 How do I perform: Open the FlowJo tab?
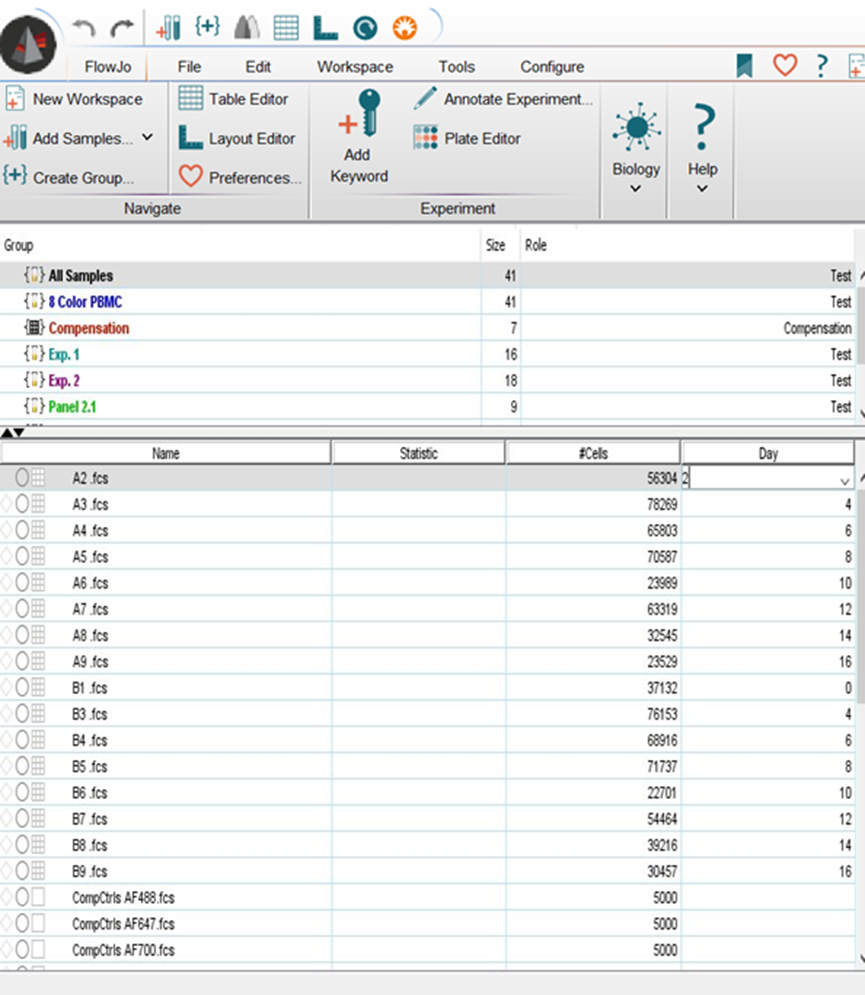[x=108, y=67]
